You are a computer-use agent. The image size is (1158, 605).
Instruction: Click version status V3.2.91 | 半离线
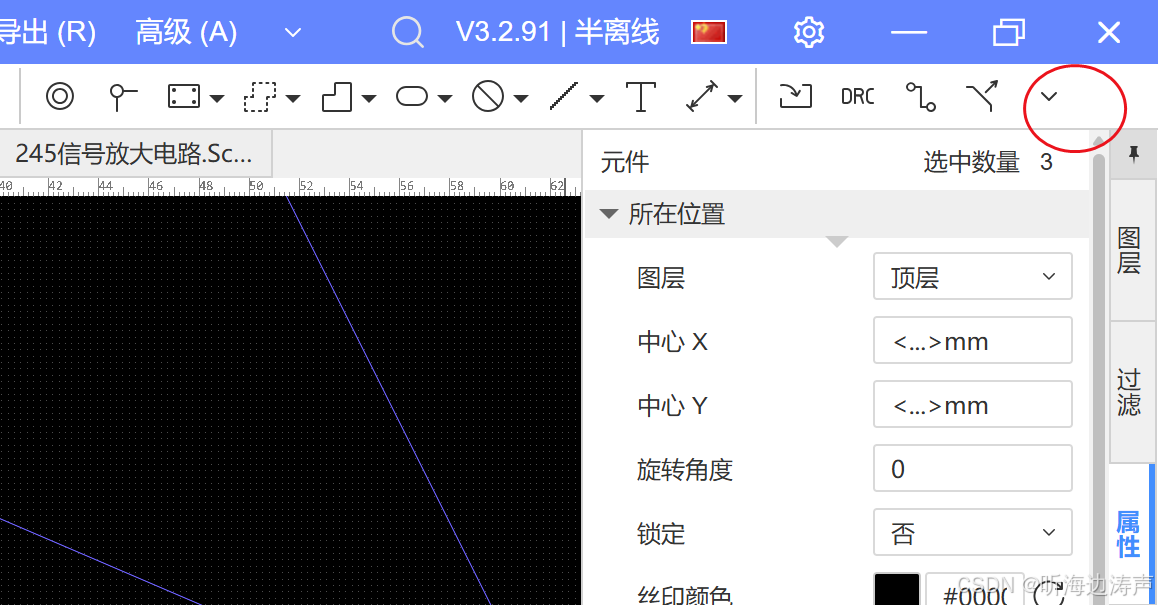click(x=558, y=33)
